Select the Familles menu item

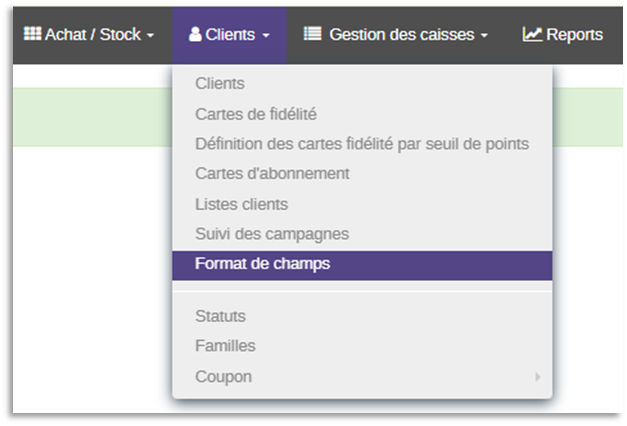(x=225, y=346)
